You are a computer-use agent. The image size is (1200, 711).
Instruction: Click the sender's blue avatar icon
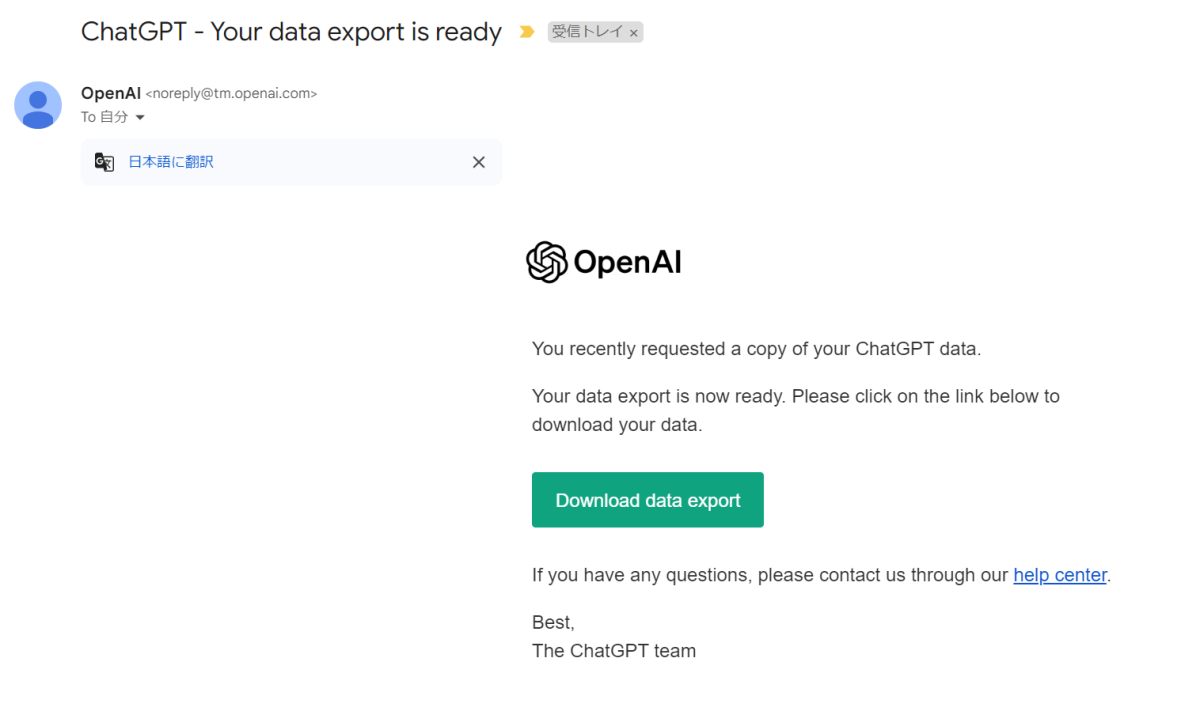click(x=38, y=105)
